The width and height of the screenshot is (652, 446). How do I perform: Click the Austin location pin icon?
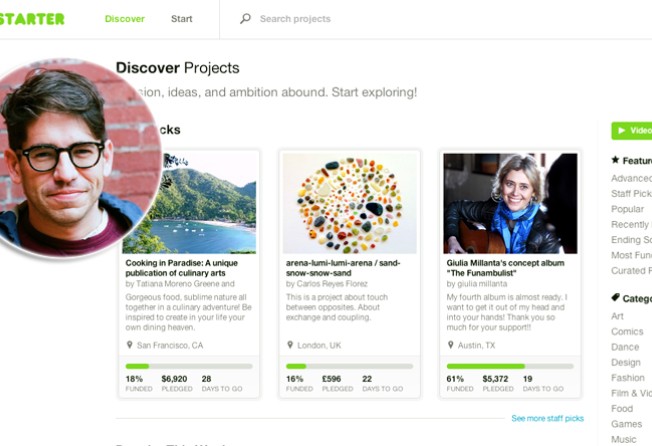tap(451, 345)
